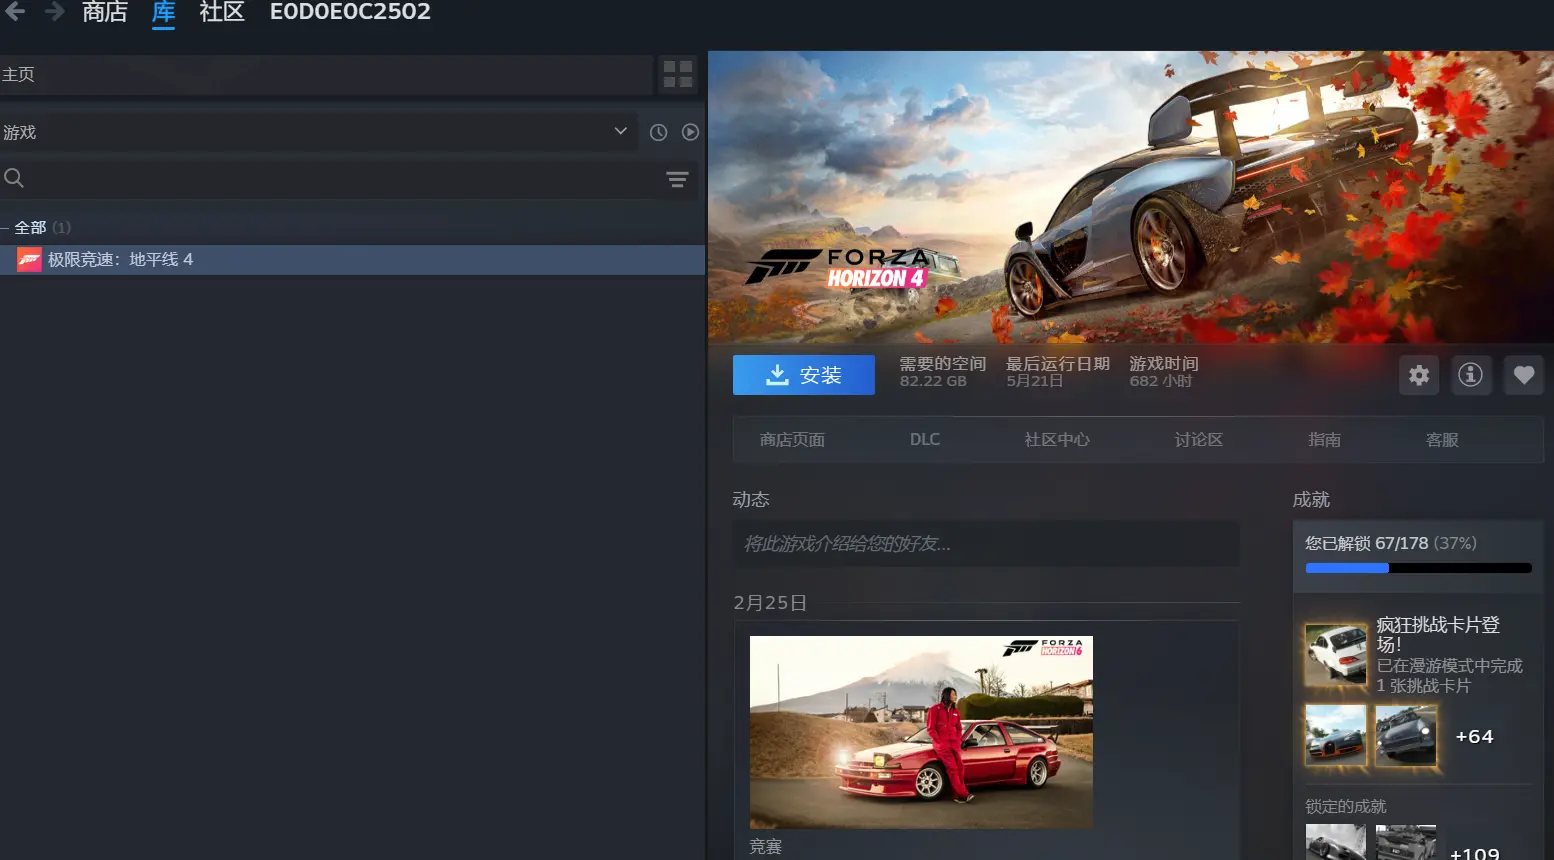Click the 将此游戏介绍给您的好友 input box
The width and height of the screenshot is (1554, 860).
(986, 544)
